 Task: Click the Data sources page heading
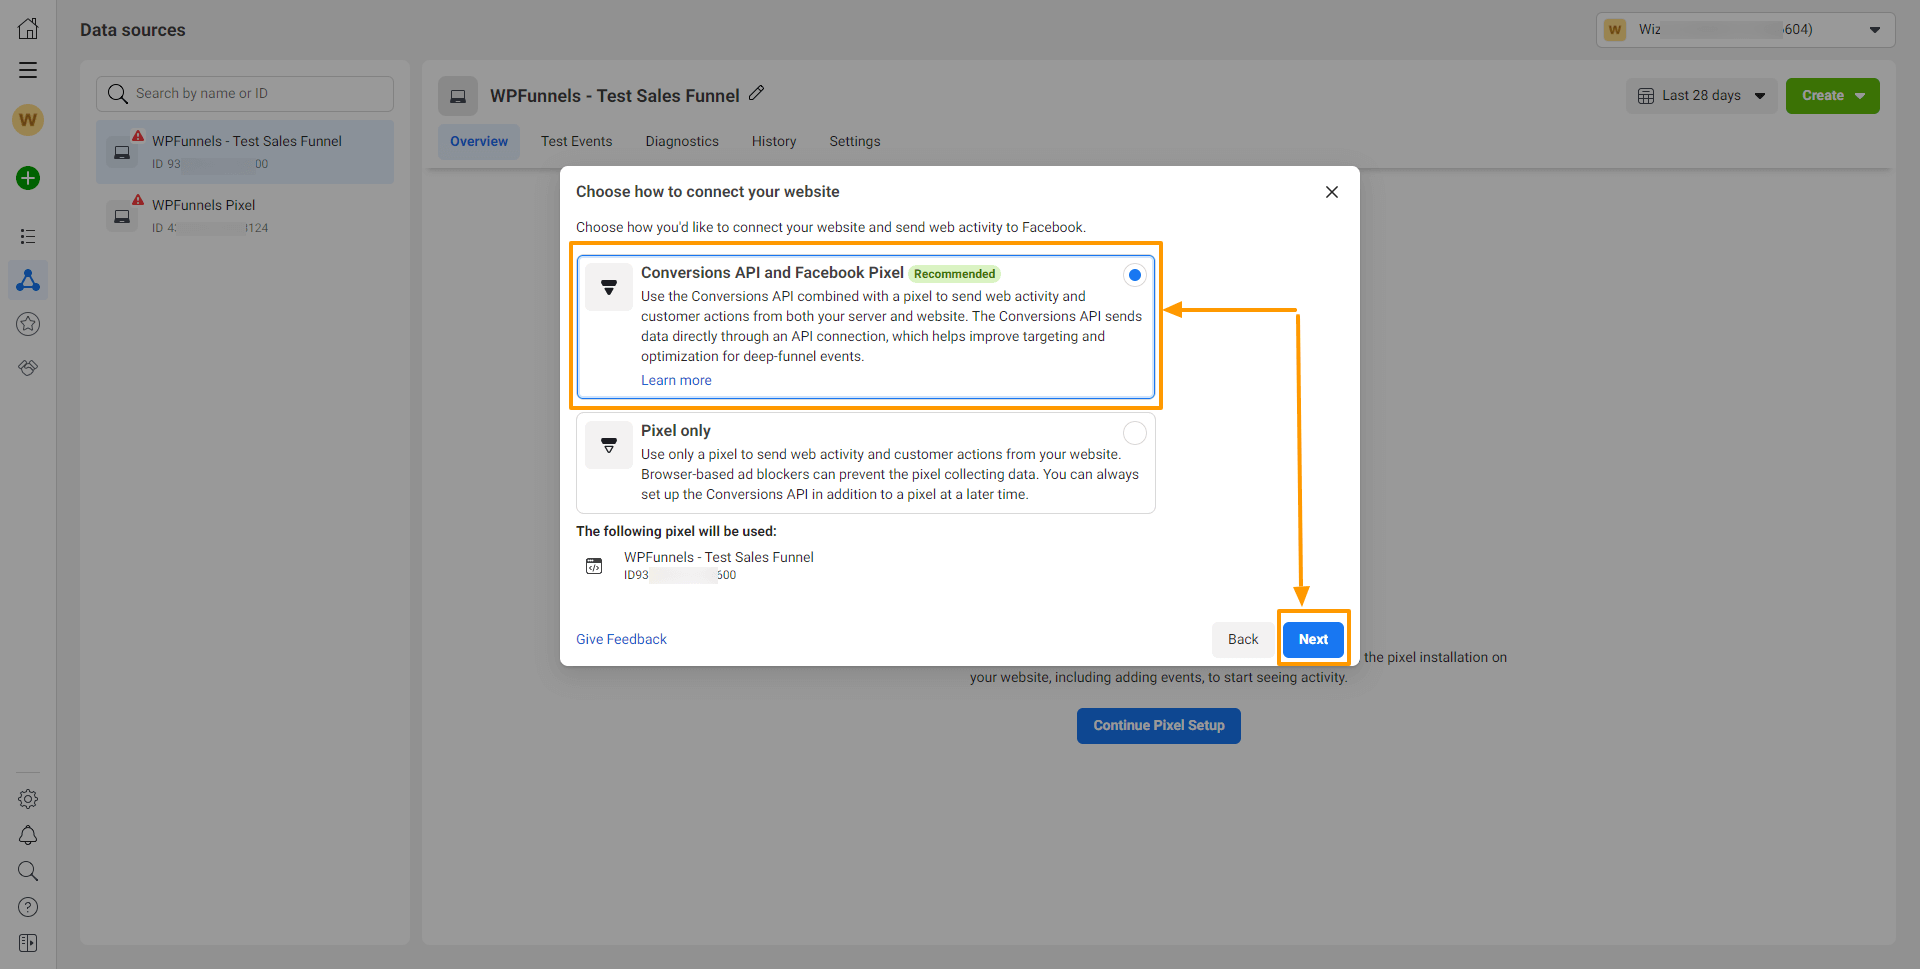point(133,30)
